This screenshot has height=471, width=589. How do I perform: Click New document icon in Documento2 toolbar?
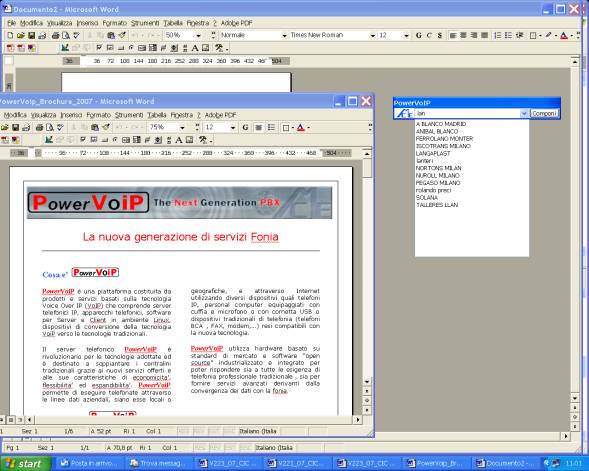click(x=10, y=35)
